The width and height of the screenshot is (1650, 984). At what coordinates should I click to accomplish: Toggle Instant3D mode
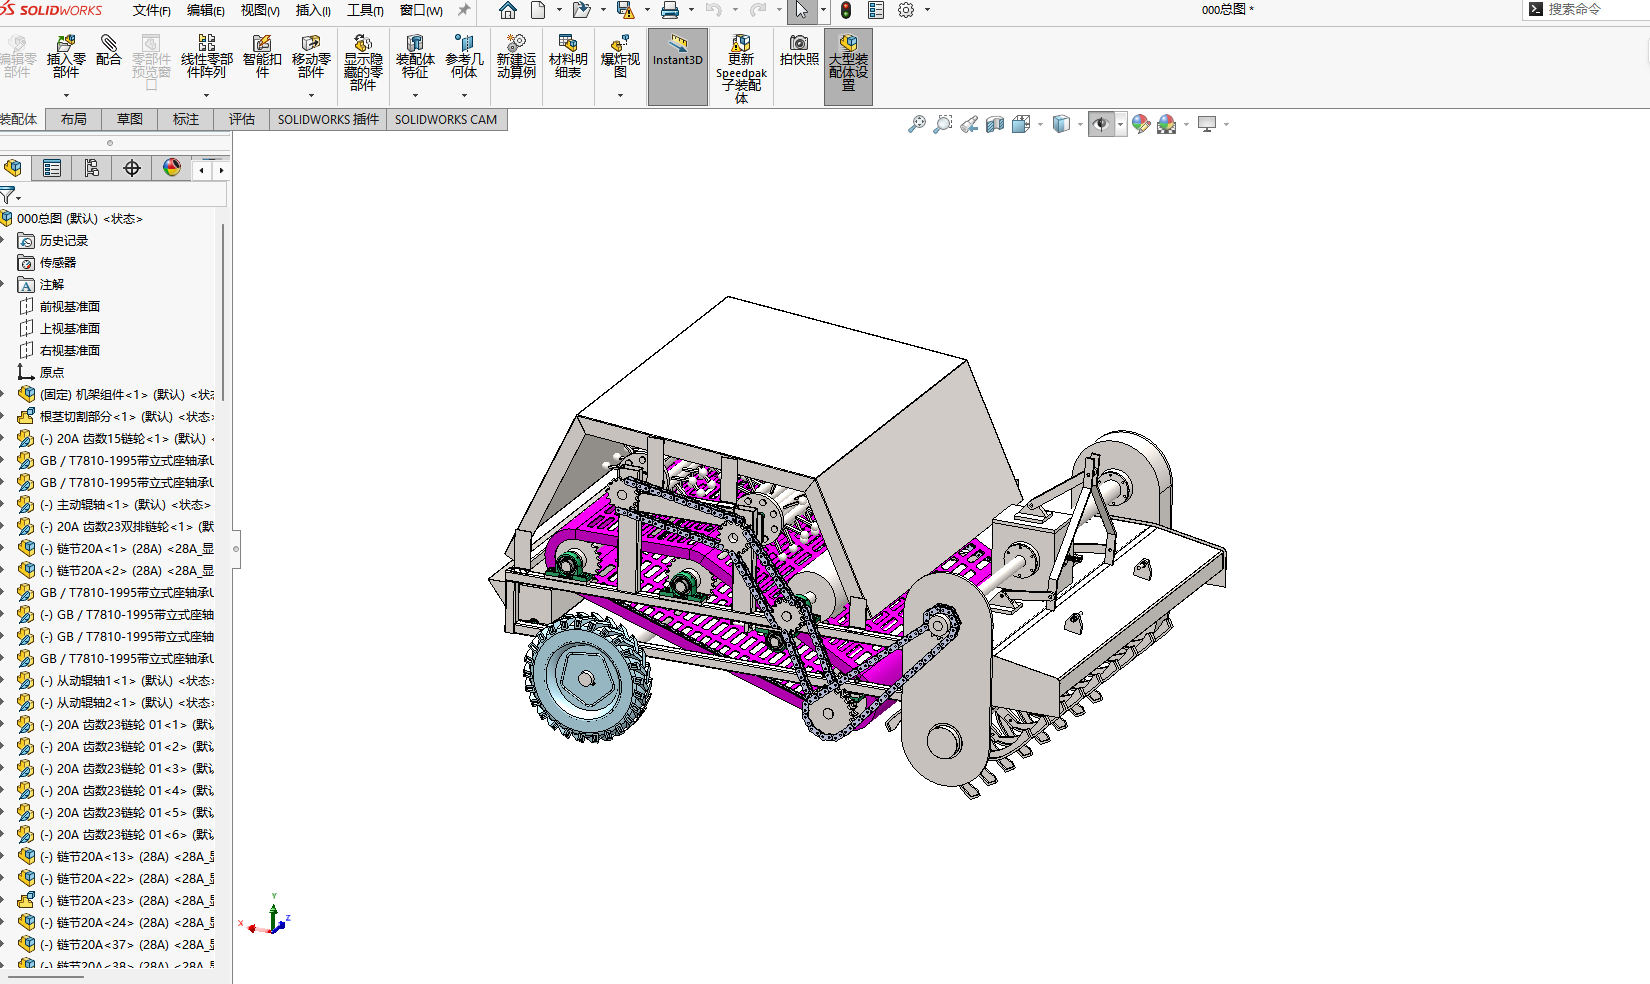[678, 67]
